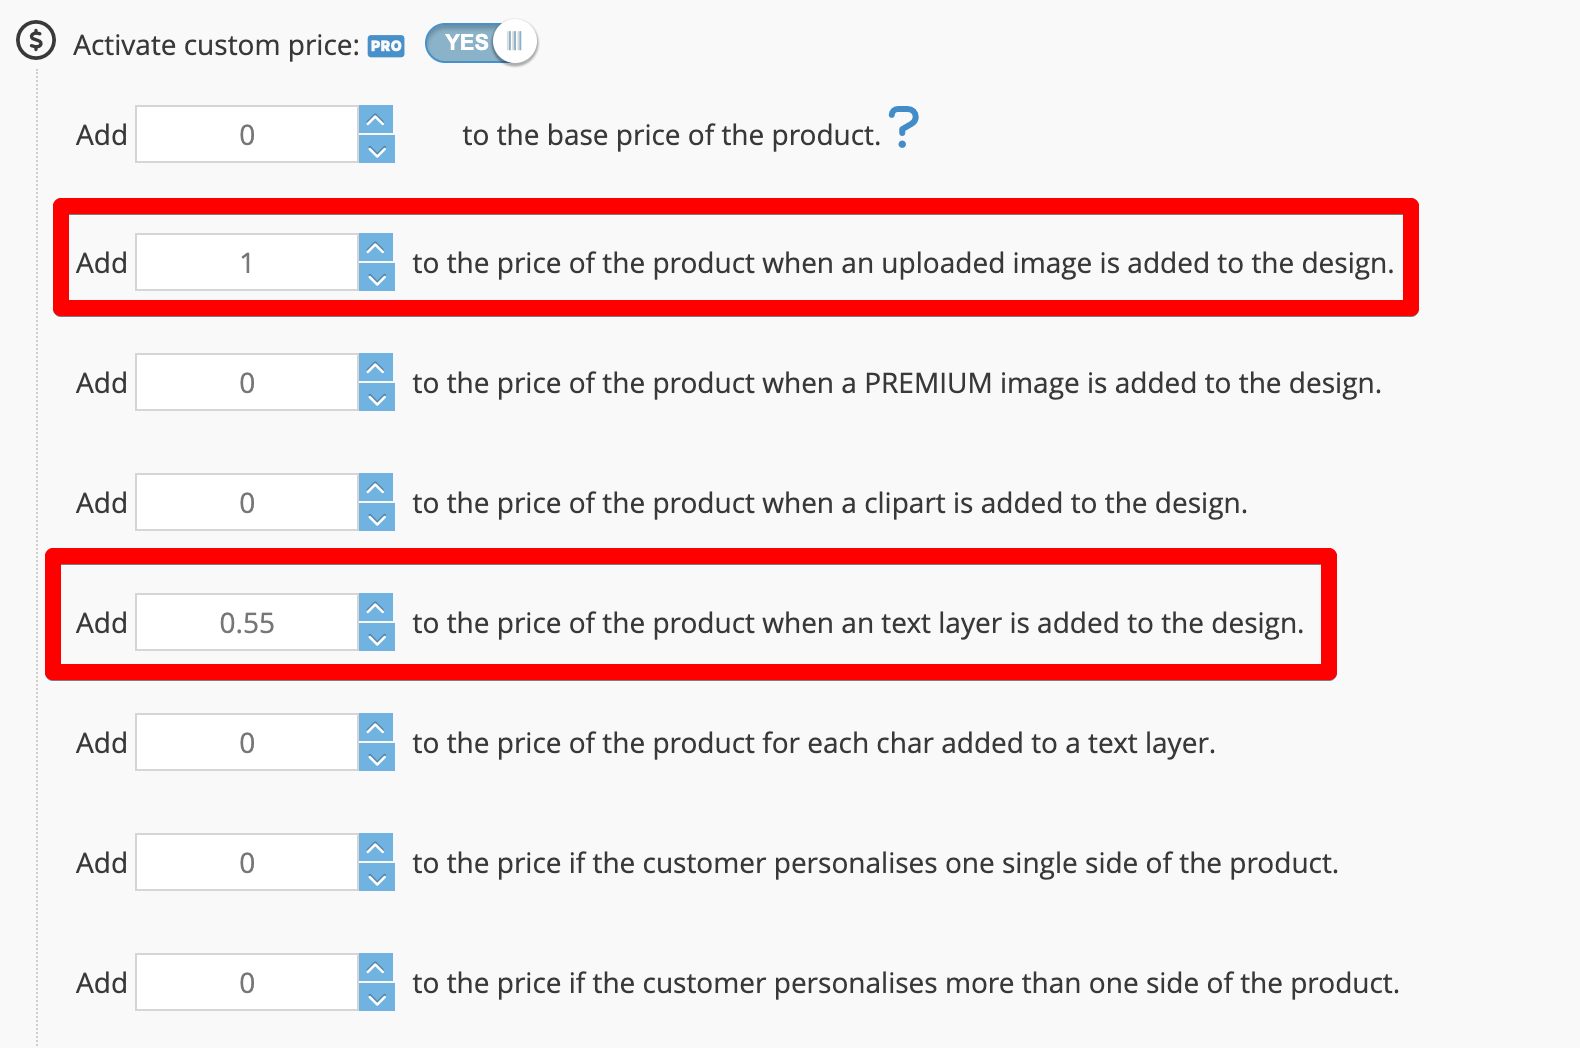Increase the clipart price using up arrow
The image size is (1580, 1048).
376,488
